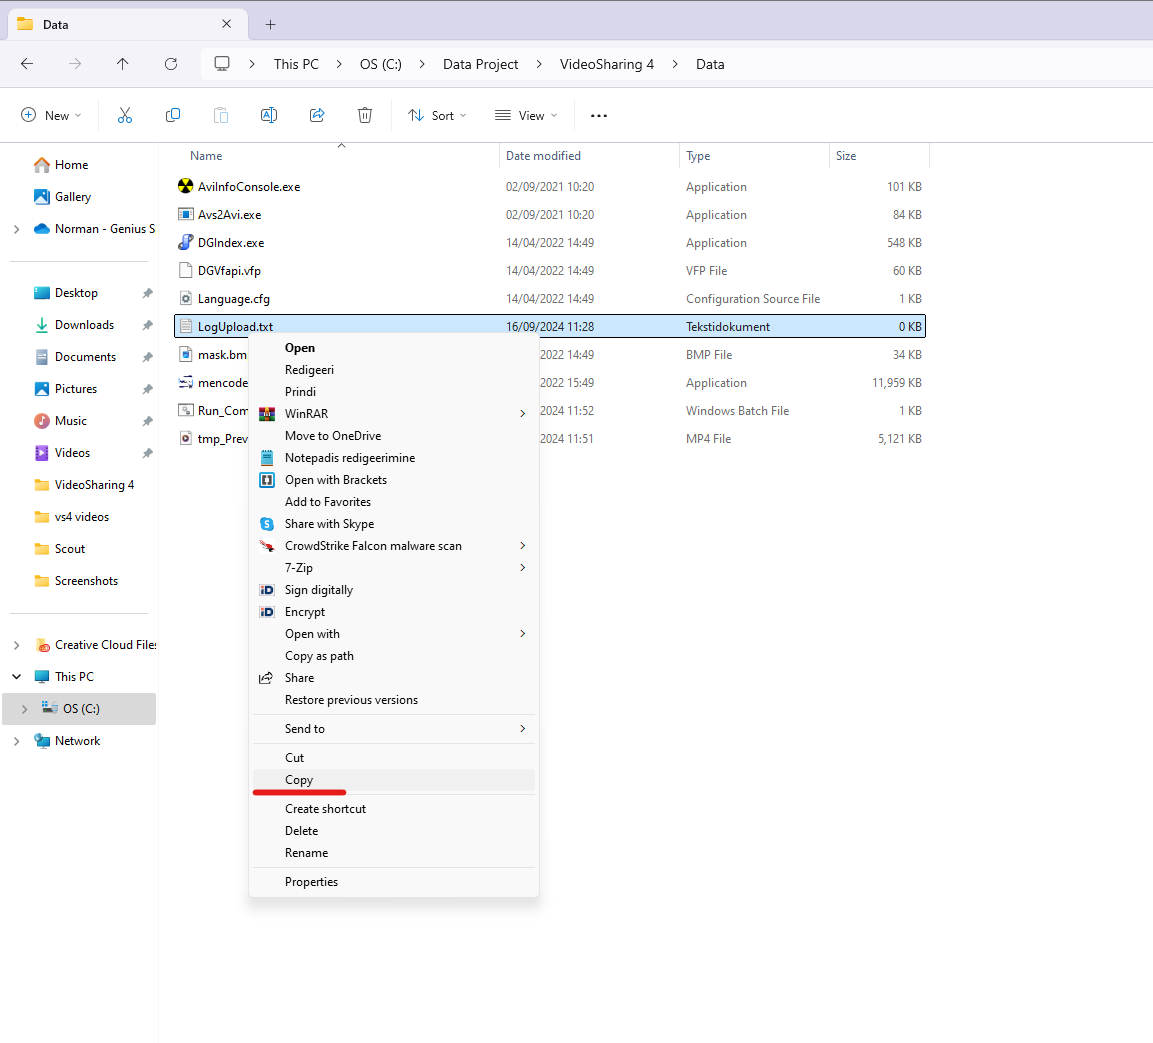Open Properties from the context menu
1153x1043 pixels.
(x=393, y=882)
